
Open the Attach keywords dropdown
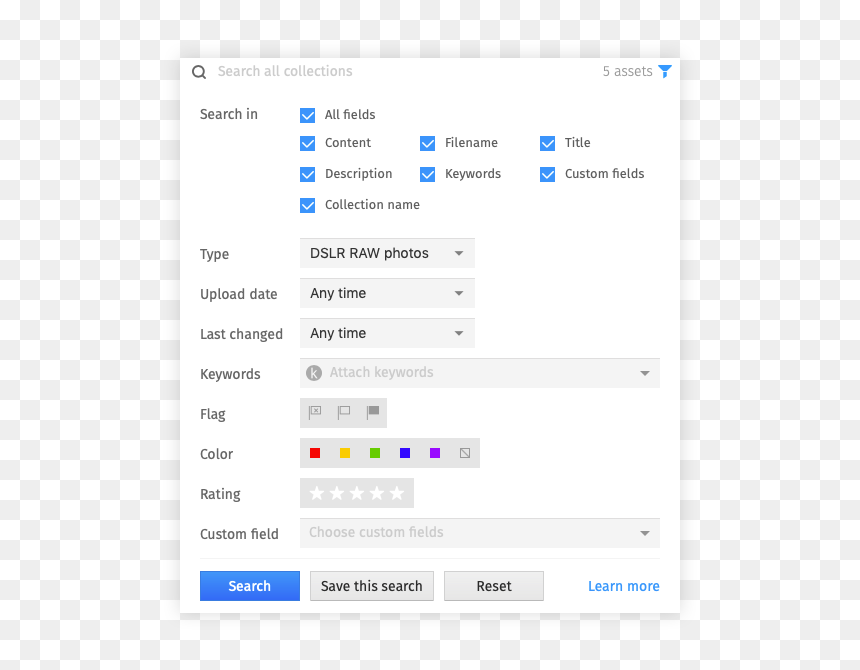[x=480, y=373]
